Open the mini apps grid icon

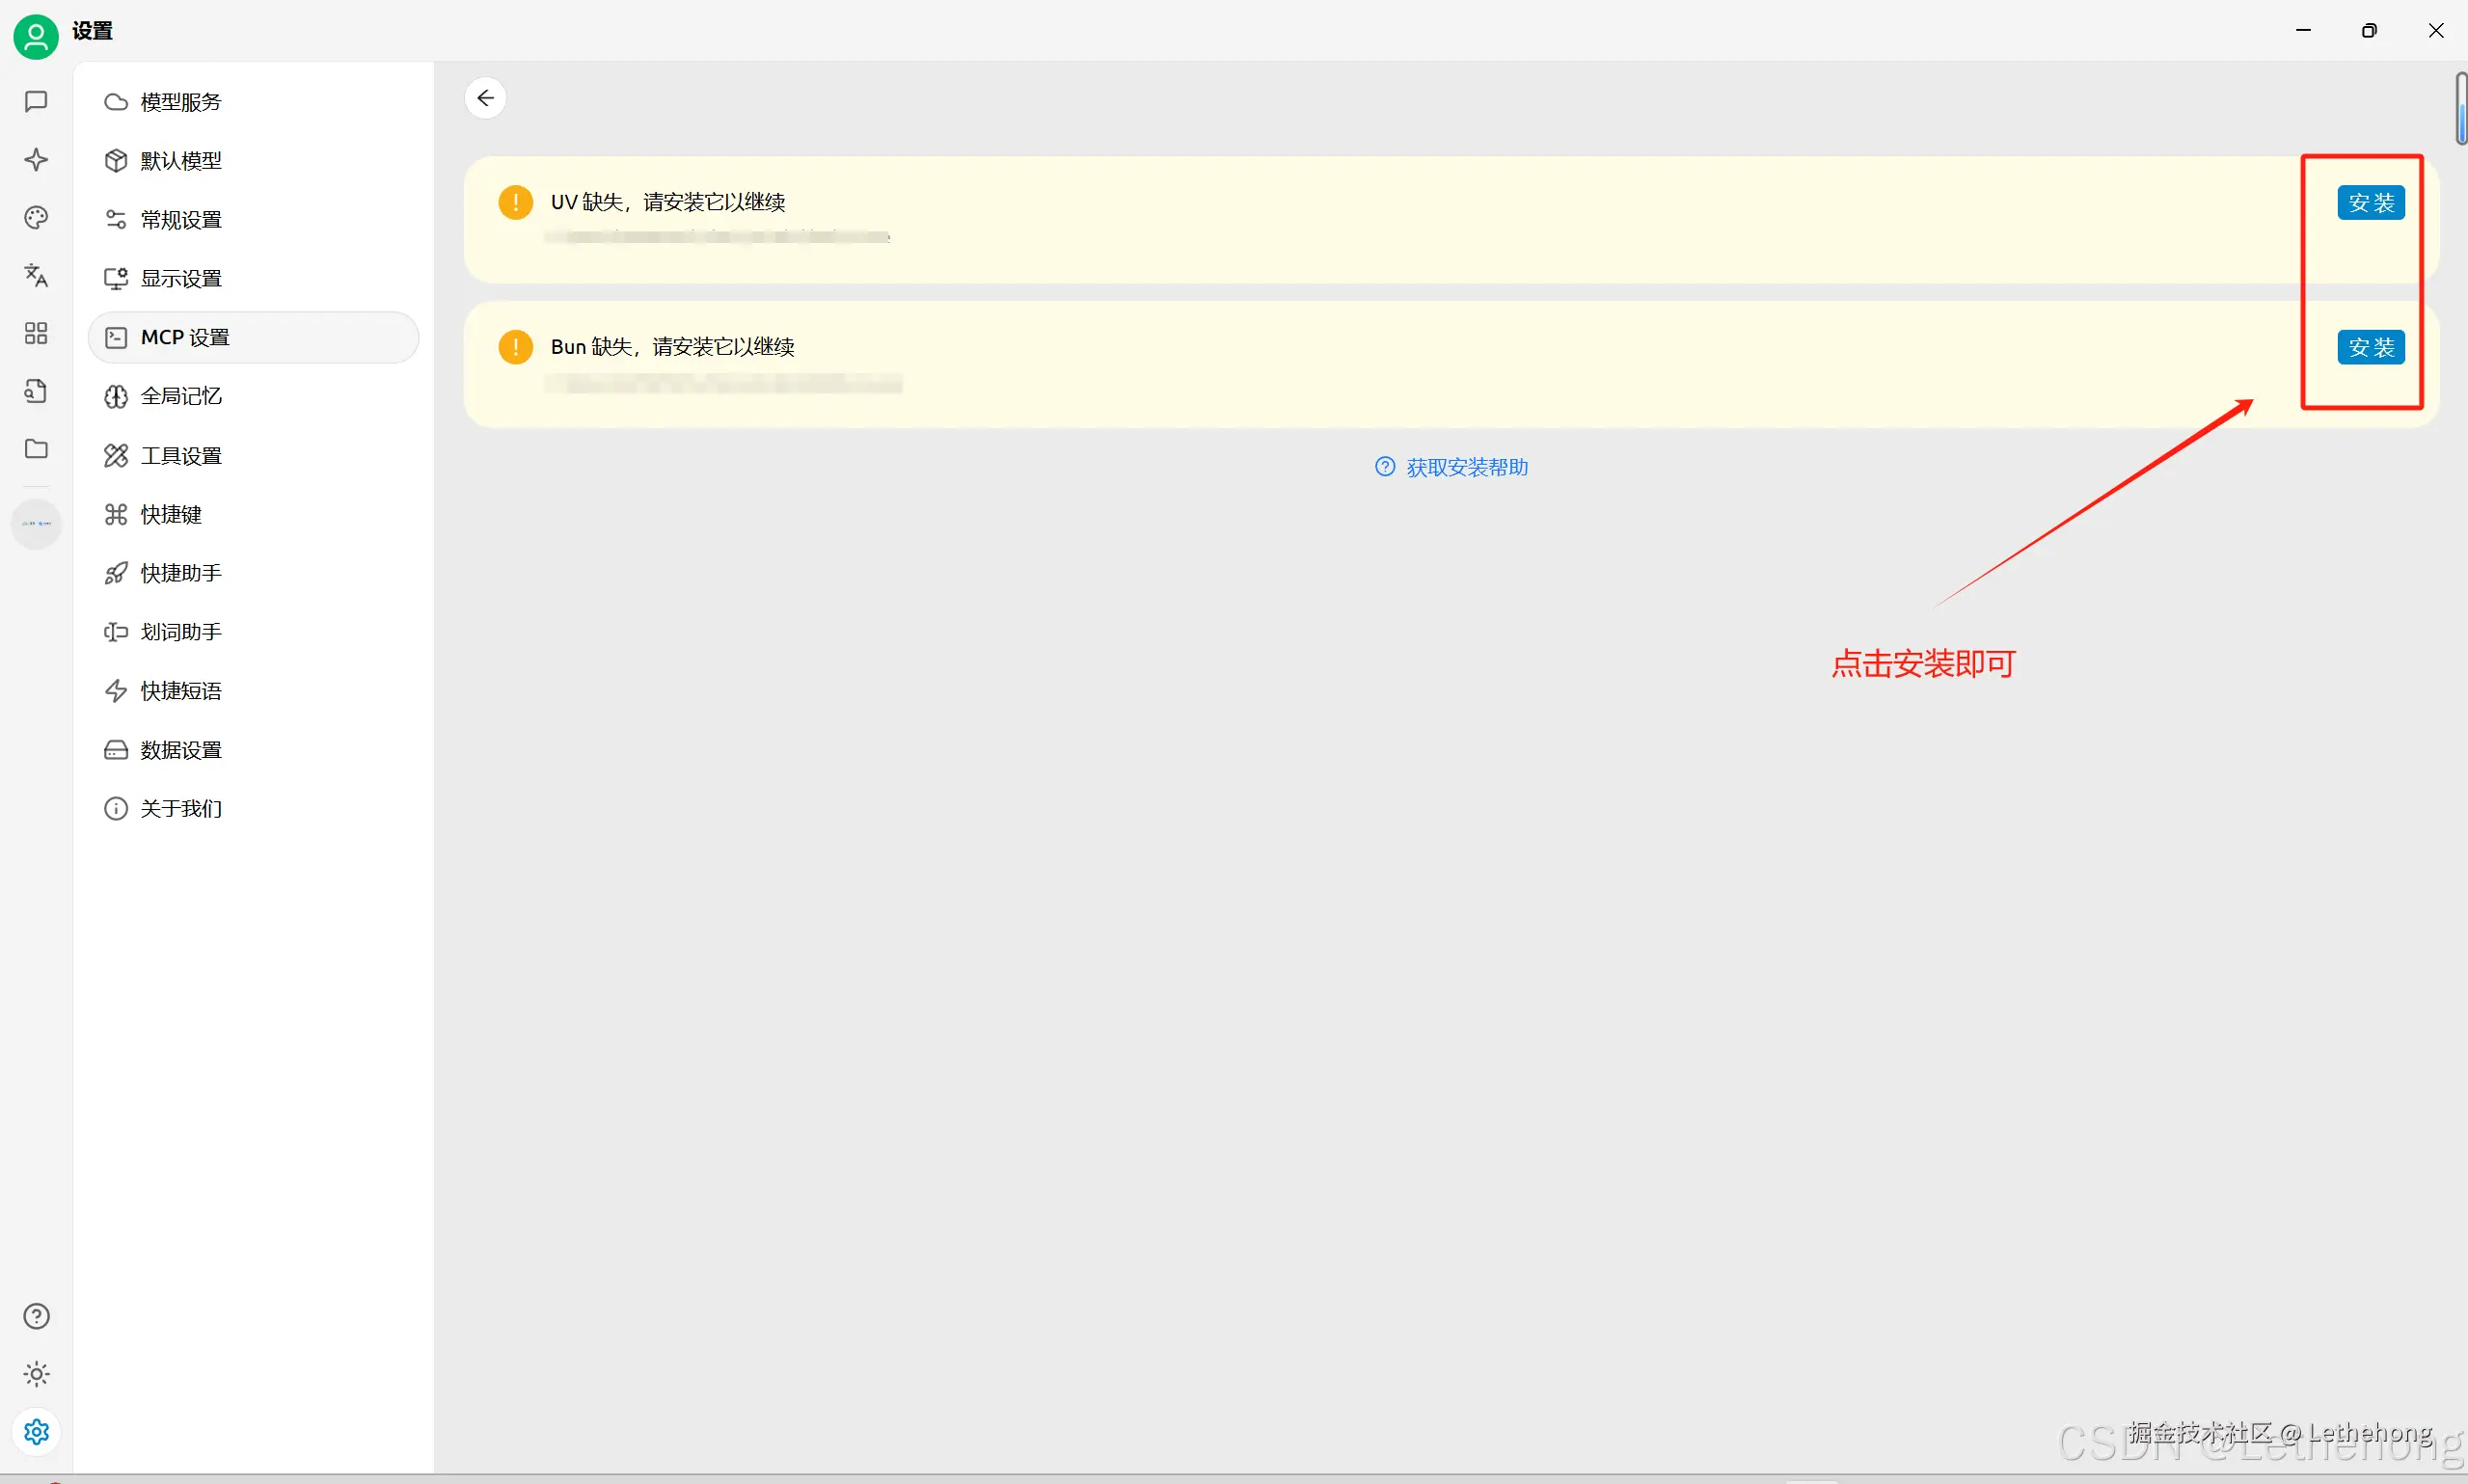point(36,333)
